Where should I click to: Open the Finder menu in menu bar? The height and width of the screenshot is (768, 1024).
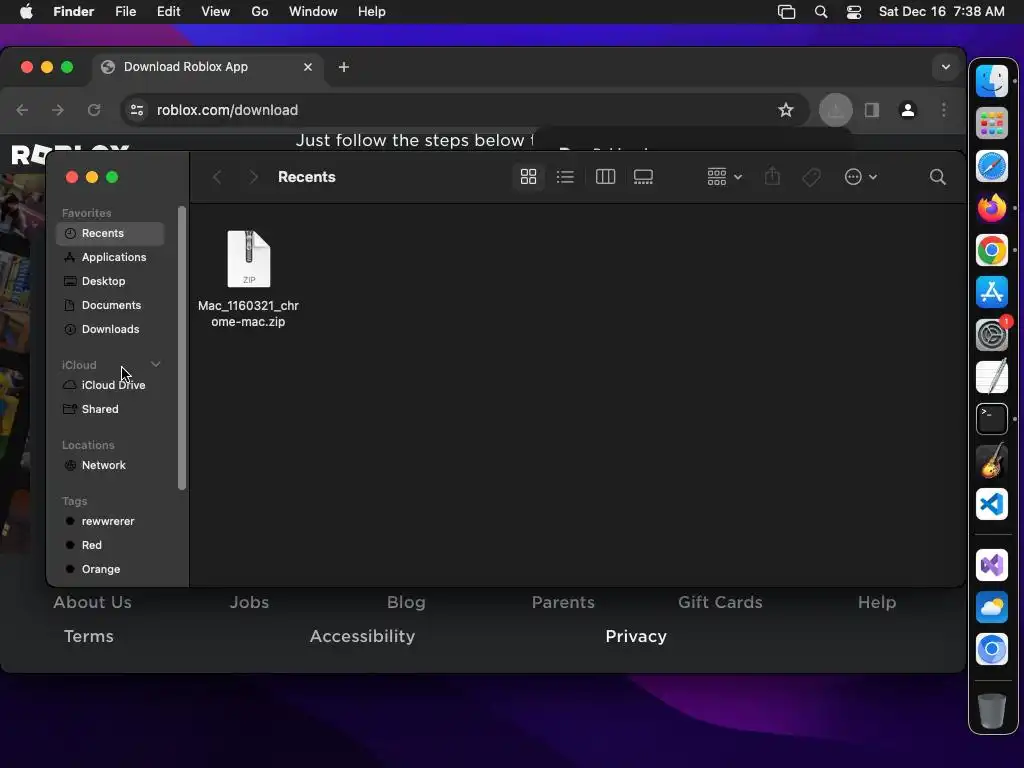(73, 12)
